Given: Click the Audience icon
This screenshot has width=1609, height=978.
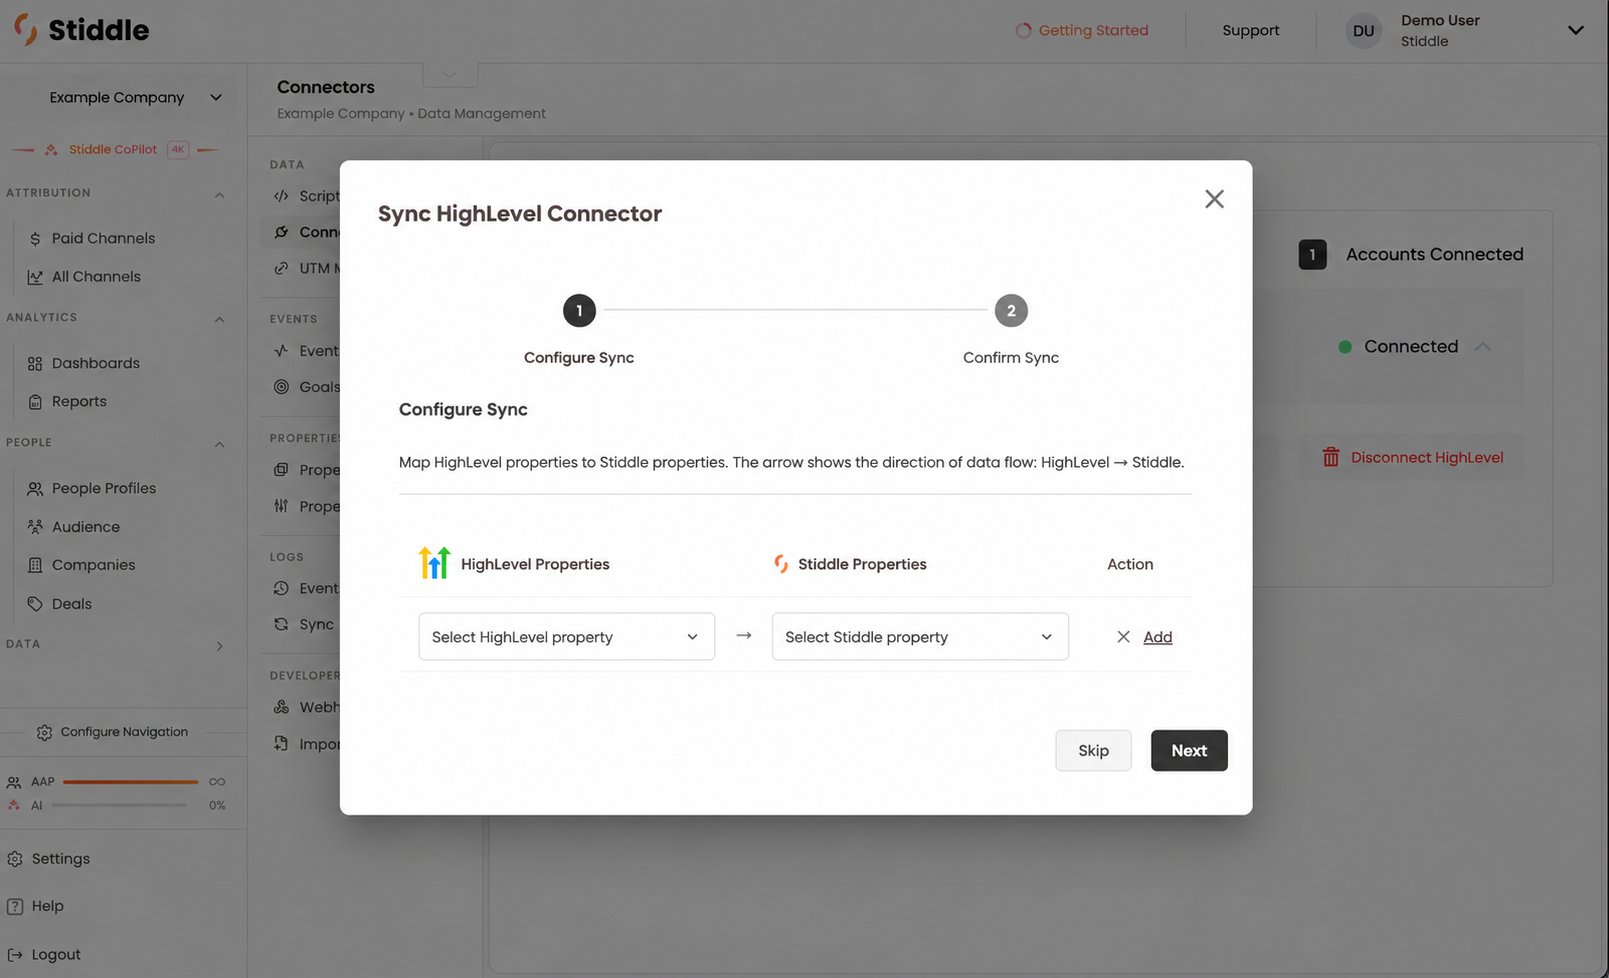Looking at the screenshot, I should pyautogui.click(x=35, y=527).
